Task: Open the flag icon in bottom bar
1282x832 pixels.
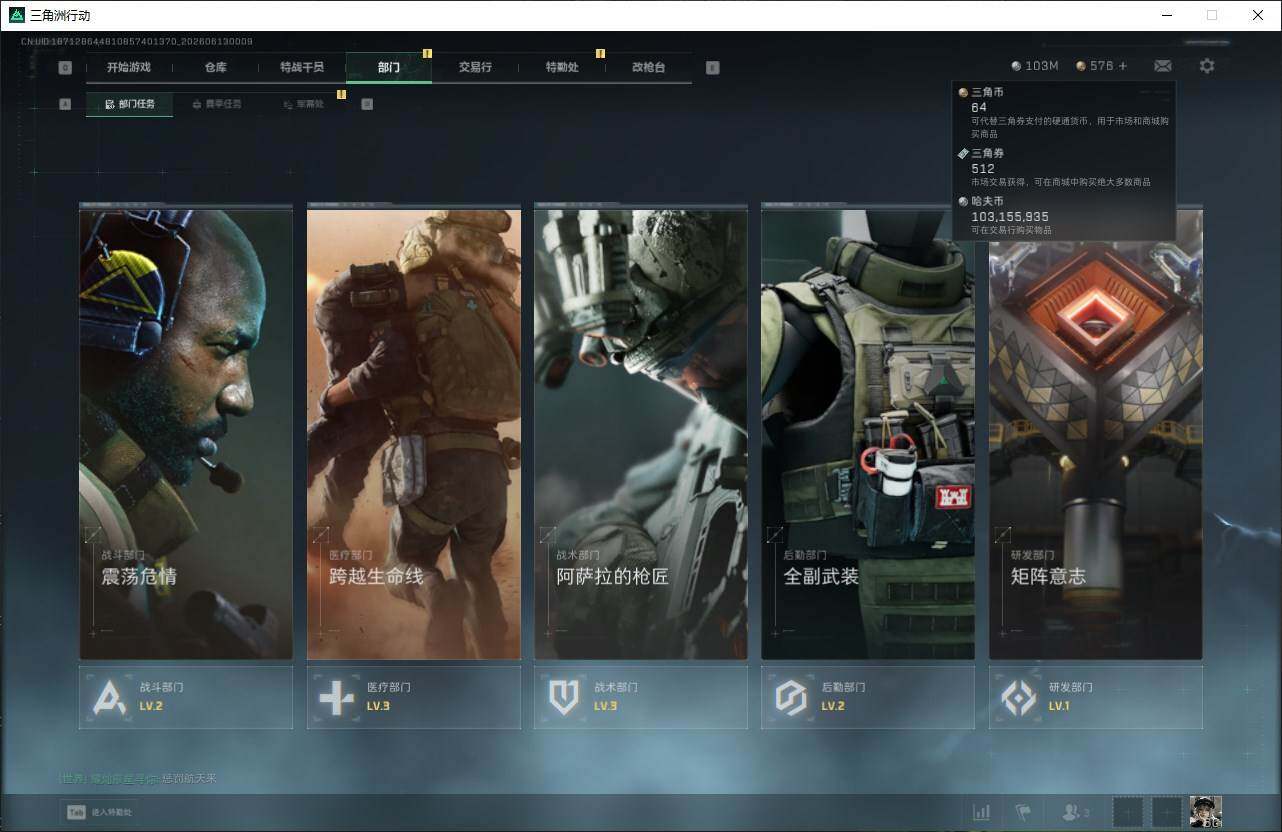Action: click(x=1023, y=812)
